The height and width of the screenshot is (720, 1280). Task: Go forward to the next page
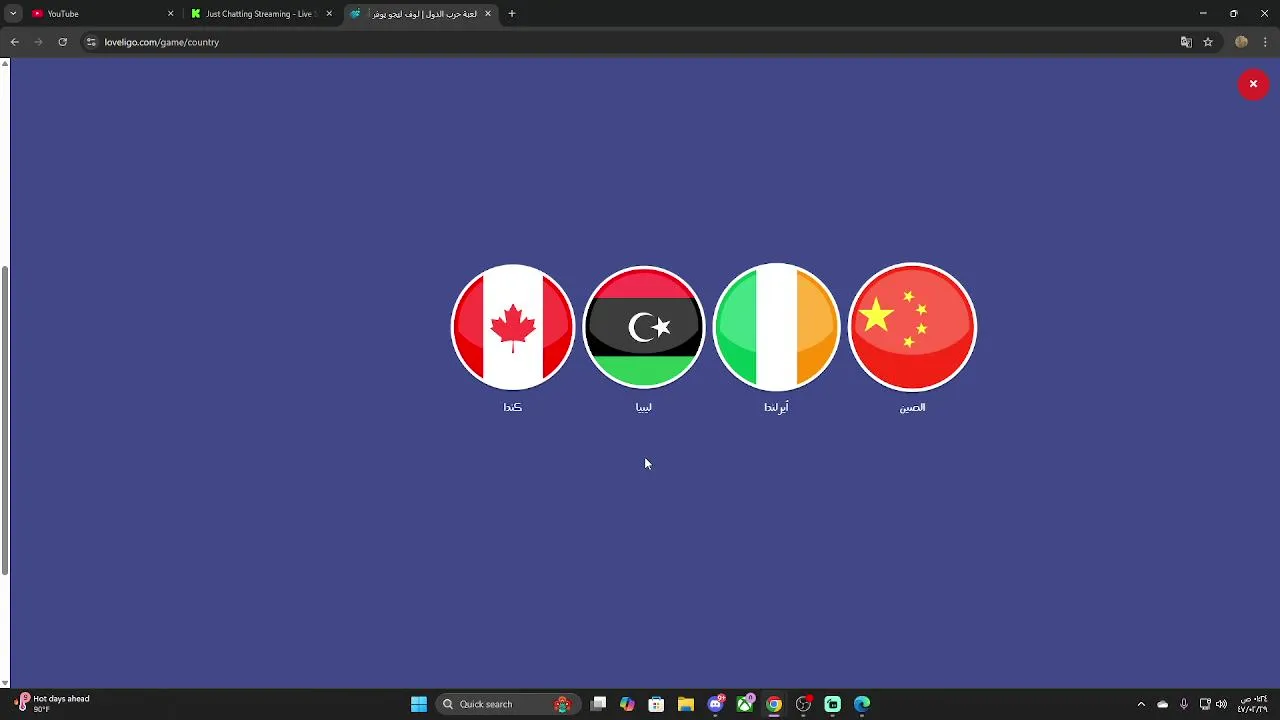[38, 42]
